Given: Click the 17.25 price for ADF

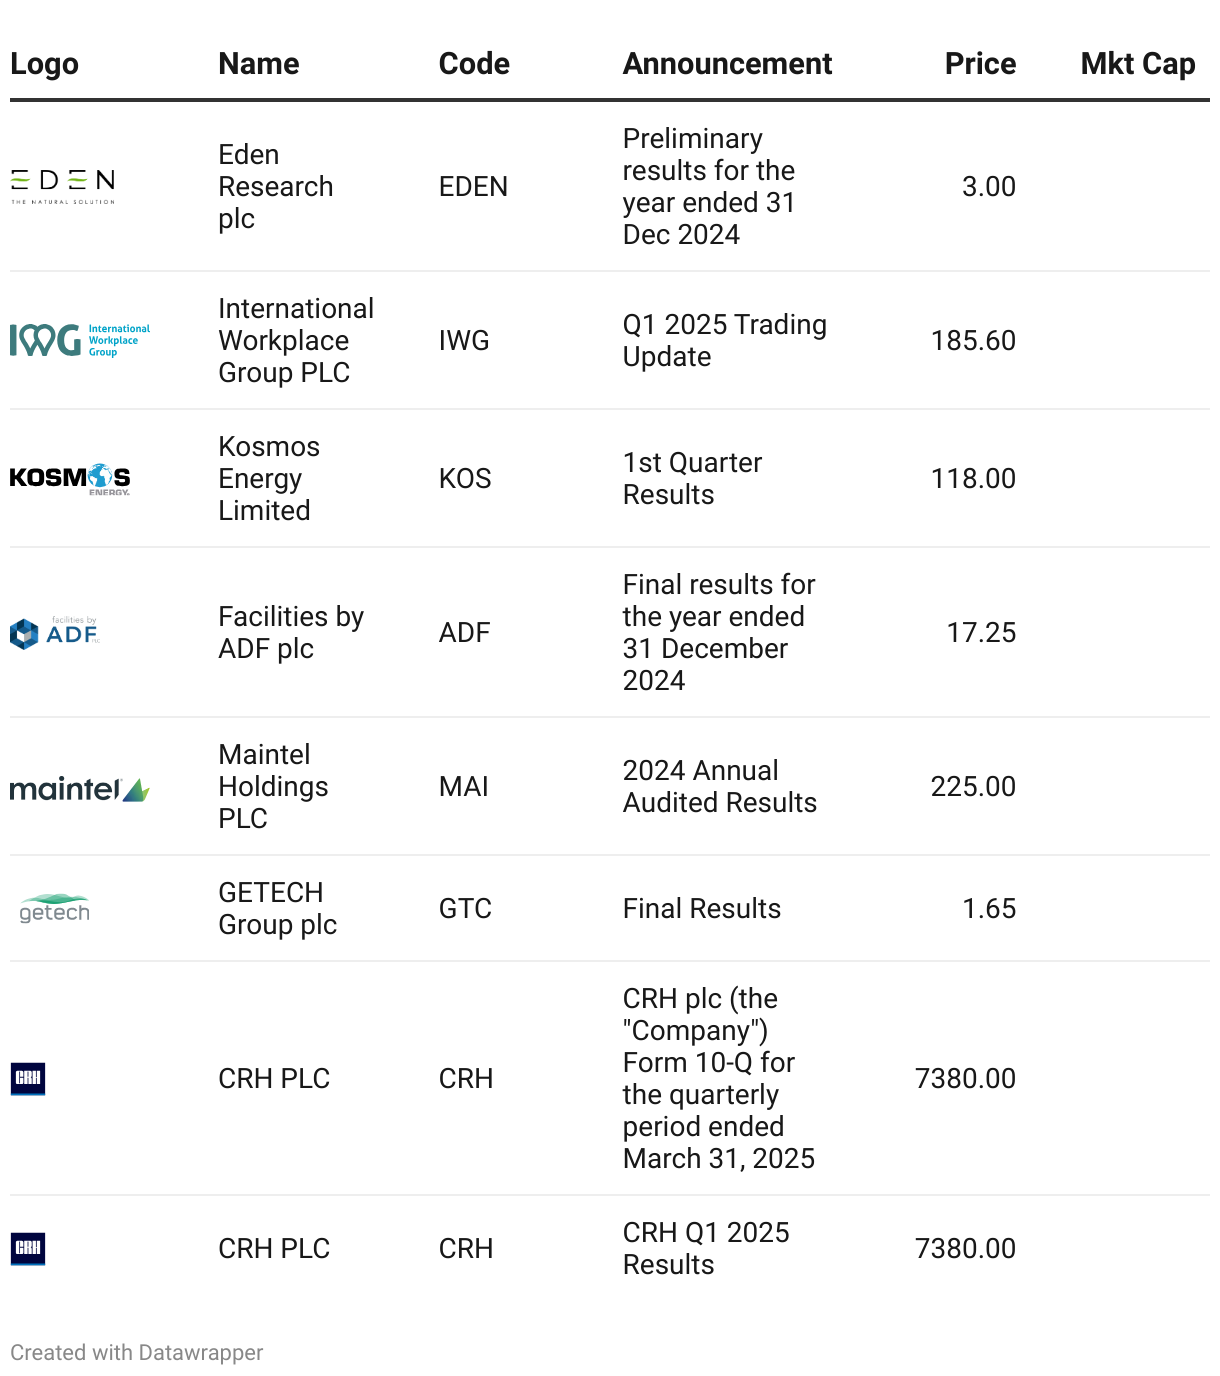Looking at the screenshot, I should click(x=981, y=633).
